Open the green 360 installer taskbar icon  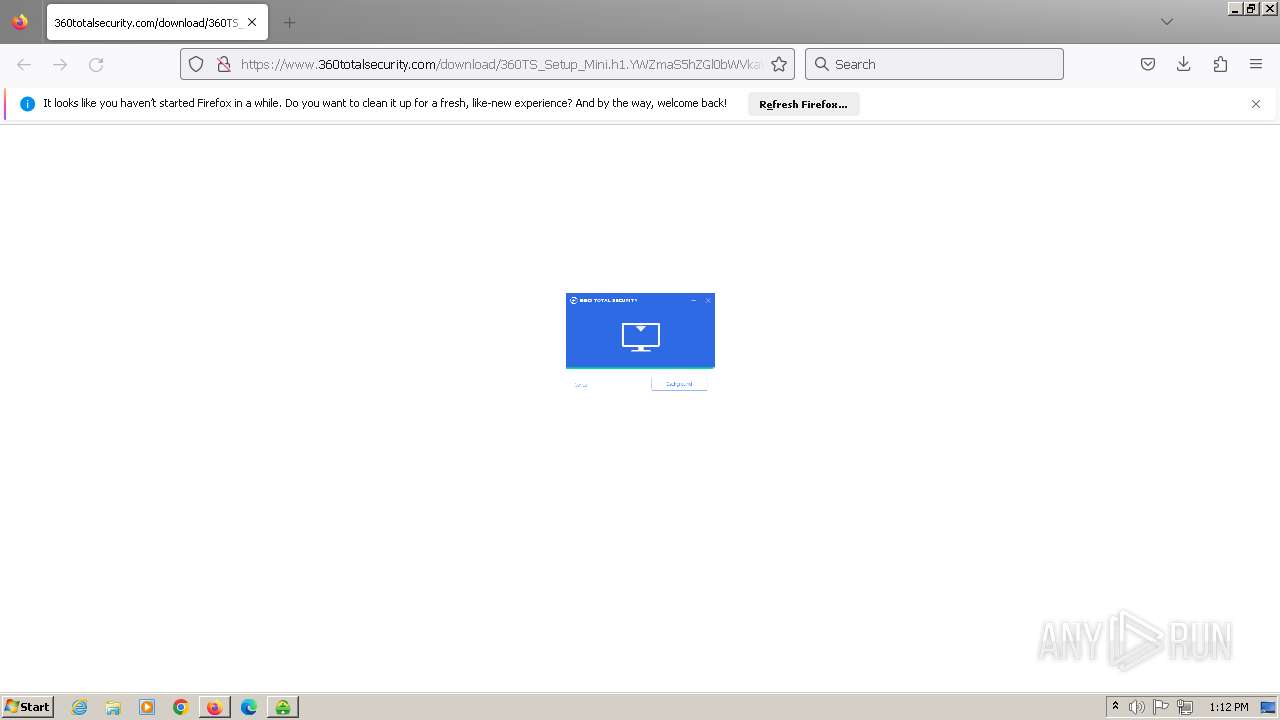pyautogui.click(x=283, y=707)
